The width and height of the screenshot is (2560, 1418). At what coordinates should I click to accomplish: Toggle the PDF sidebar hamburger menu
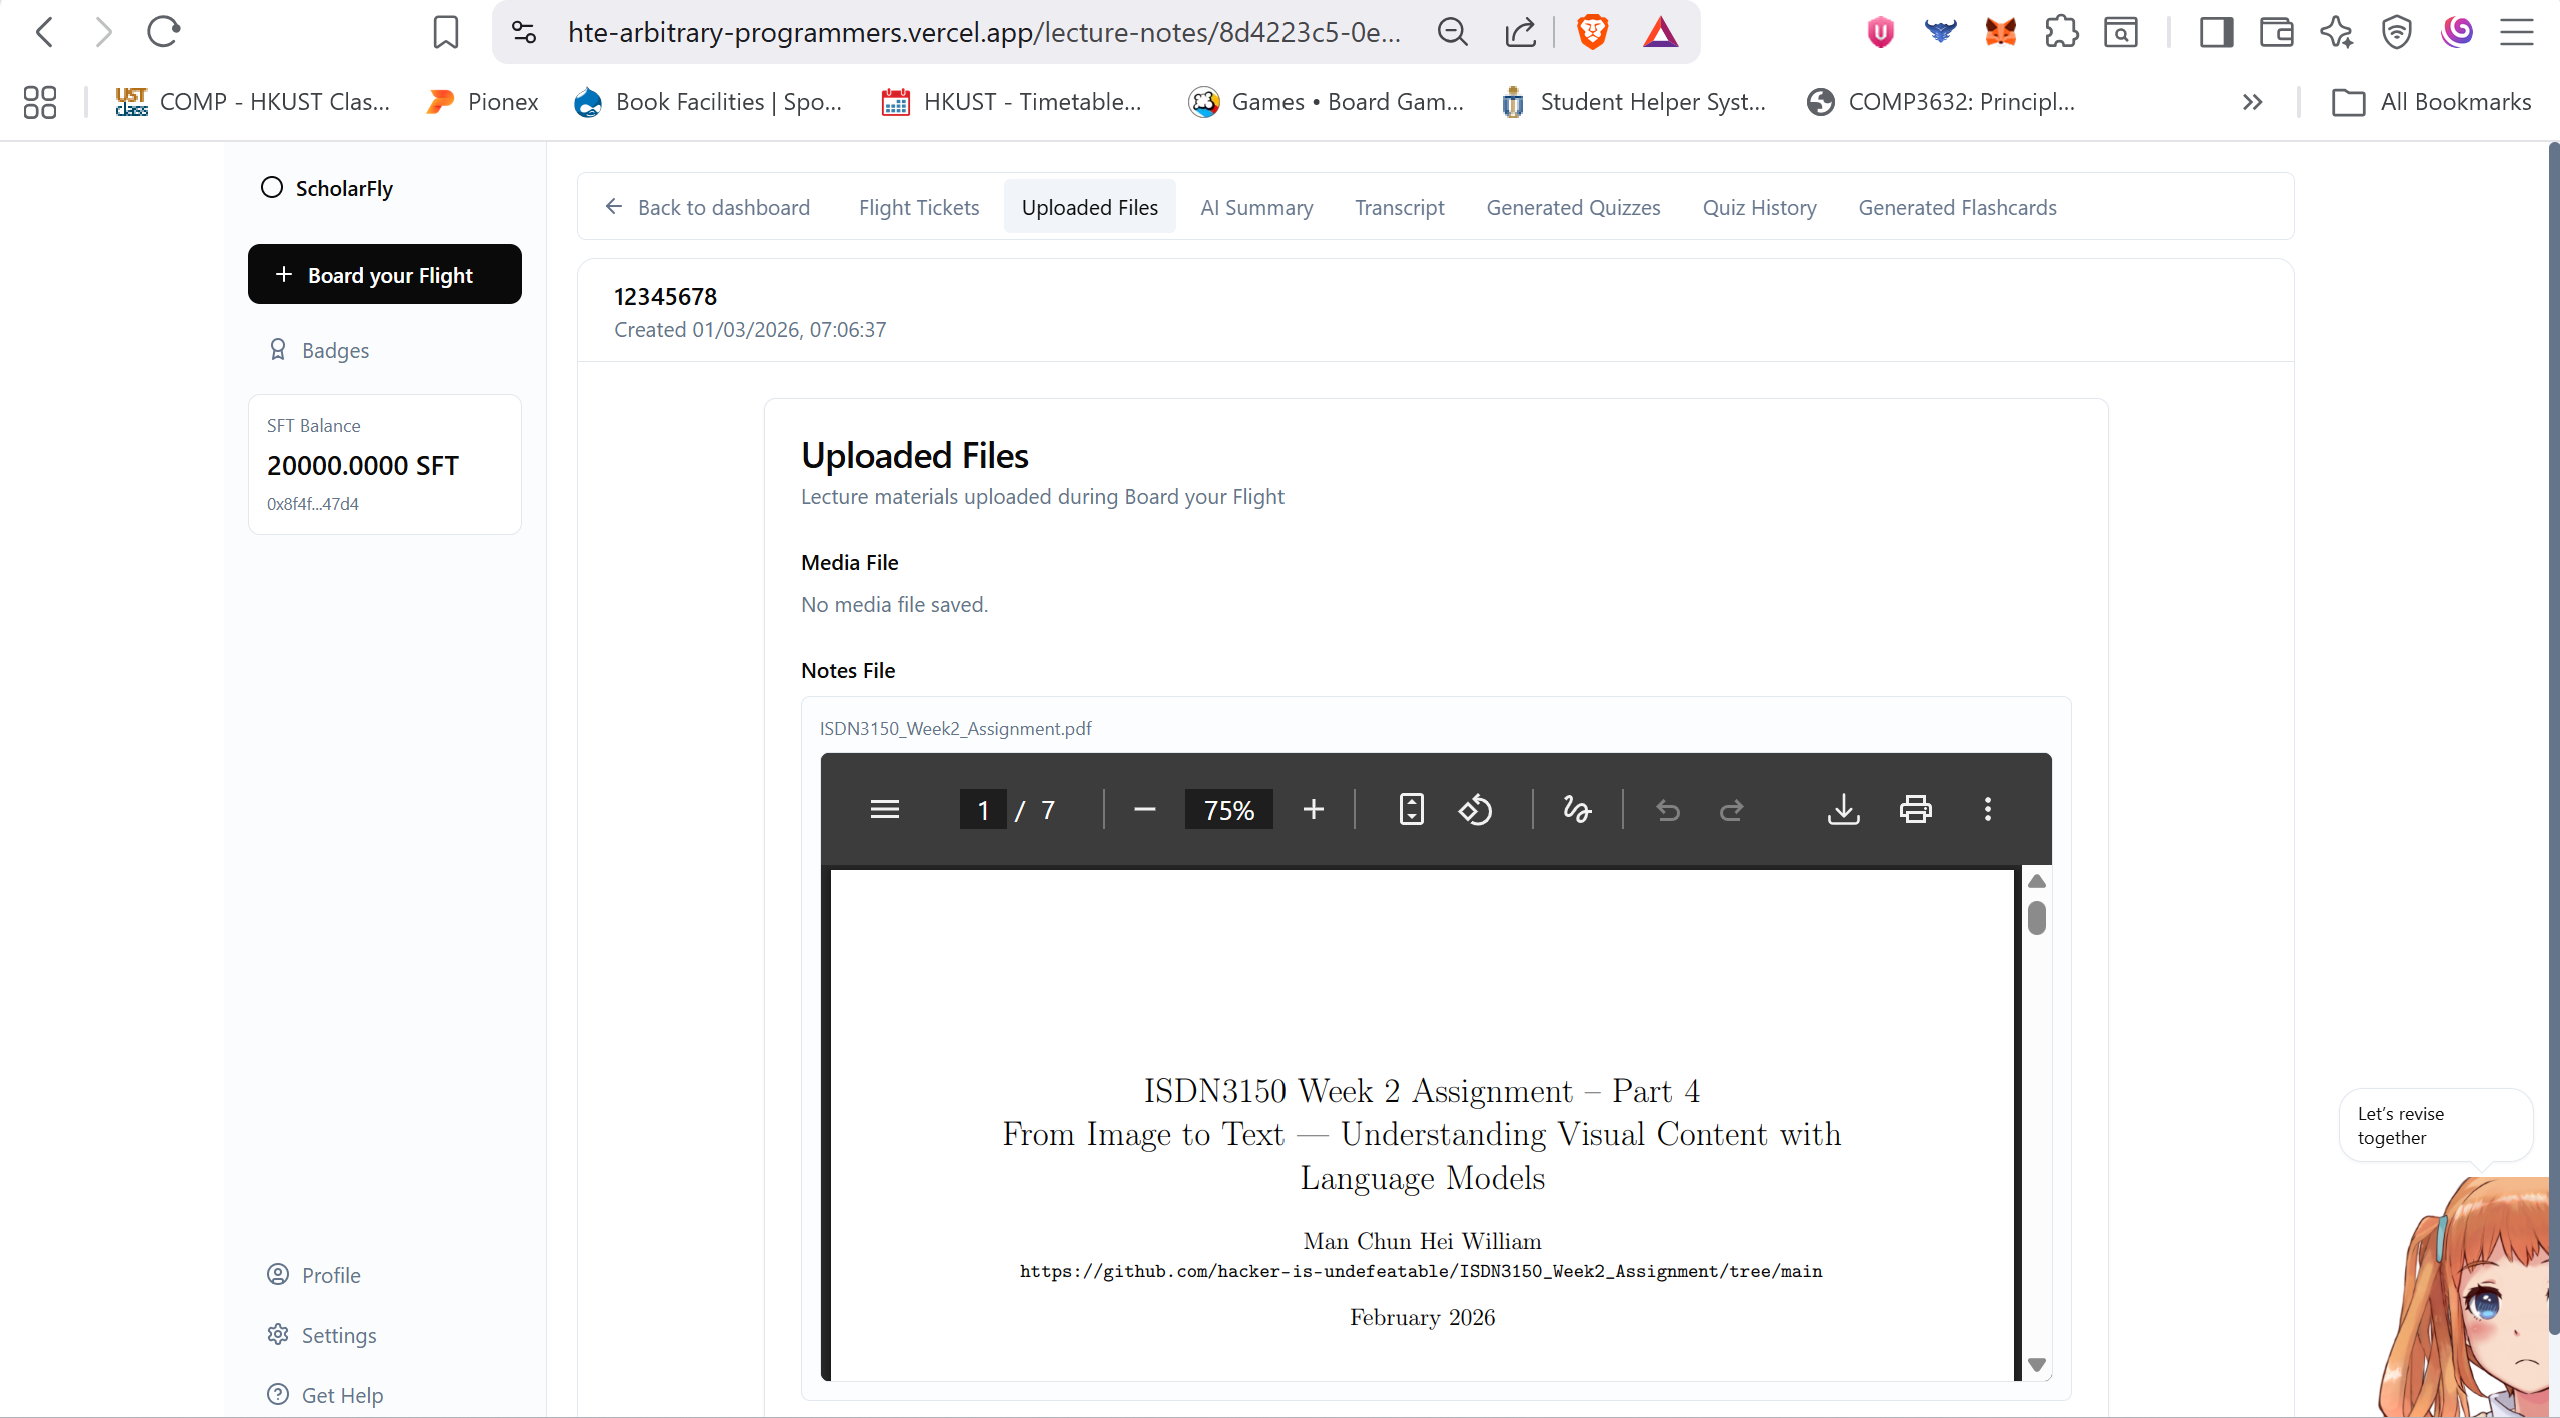(x=885, y=809)
